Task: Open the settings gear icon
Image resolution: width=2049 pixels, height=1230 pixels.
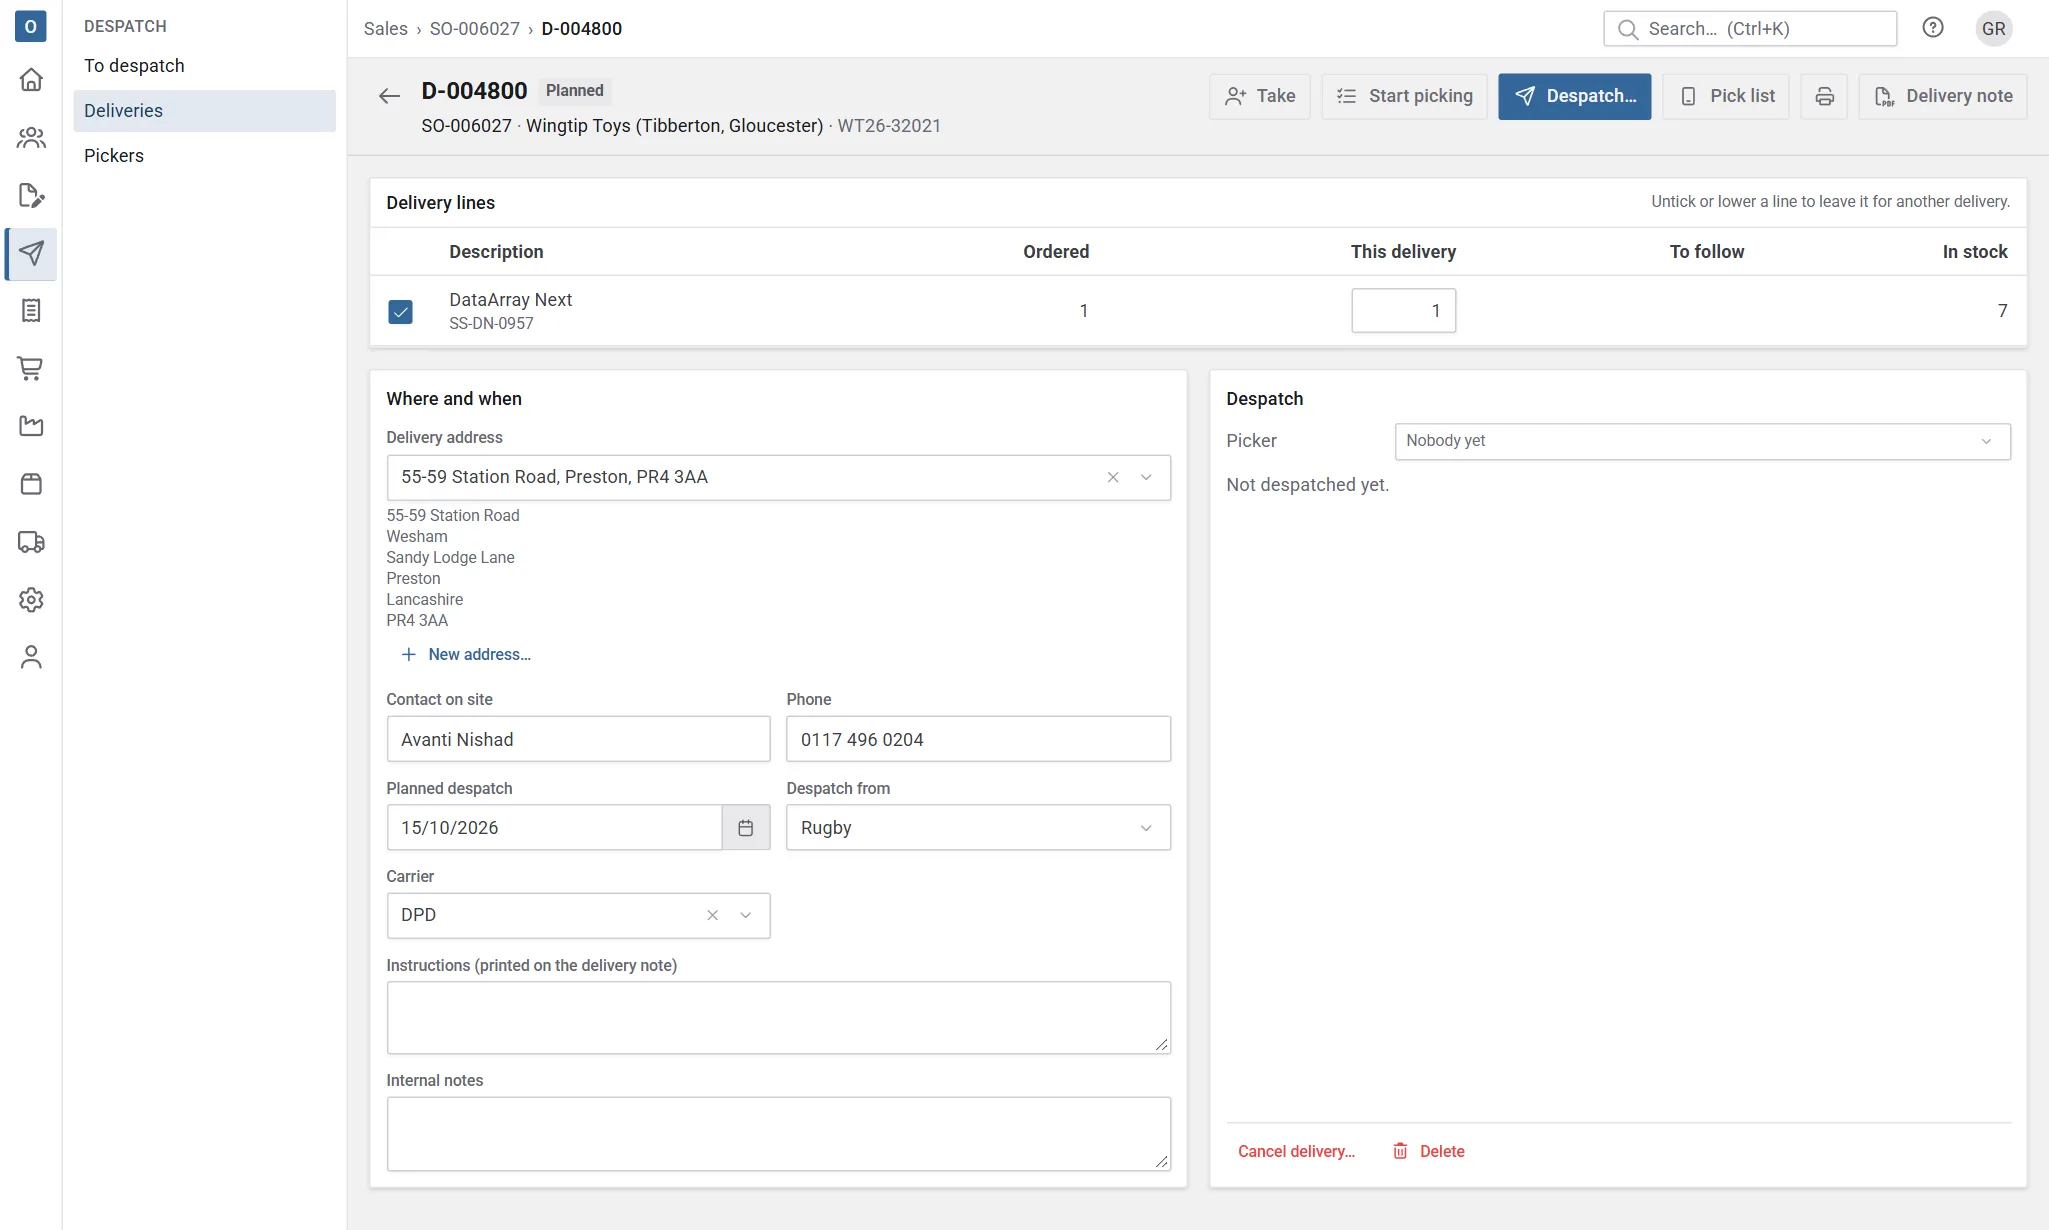Action: click(31, 600)
